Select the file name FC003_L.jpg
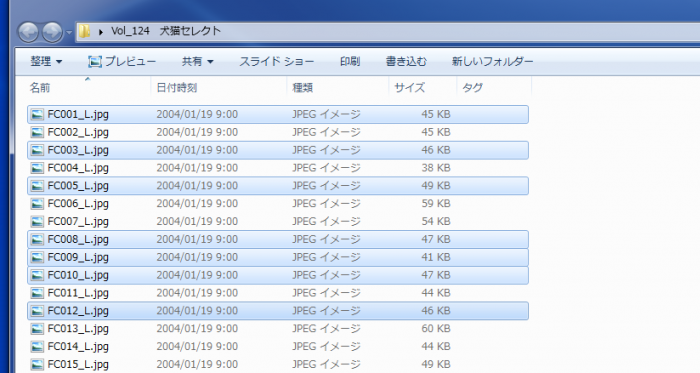700x373 pixels. pyautogui.click(x=78, y=150)
